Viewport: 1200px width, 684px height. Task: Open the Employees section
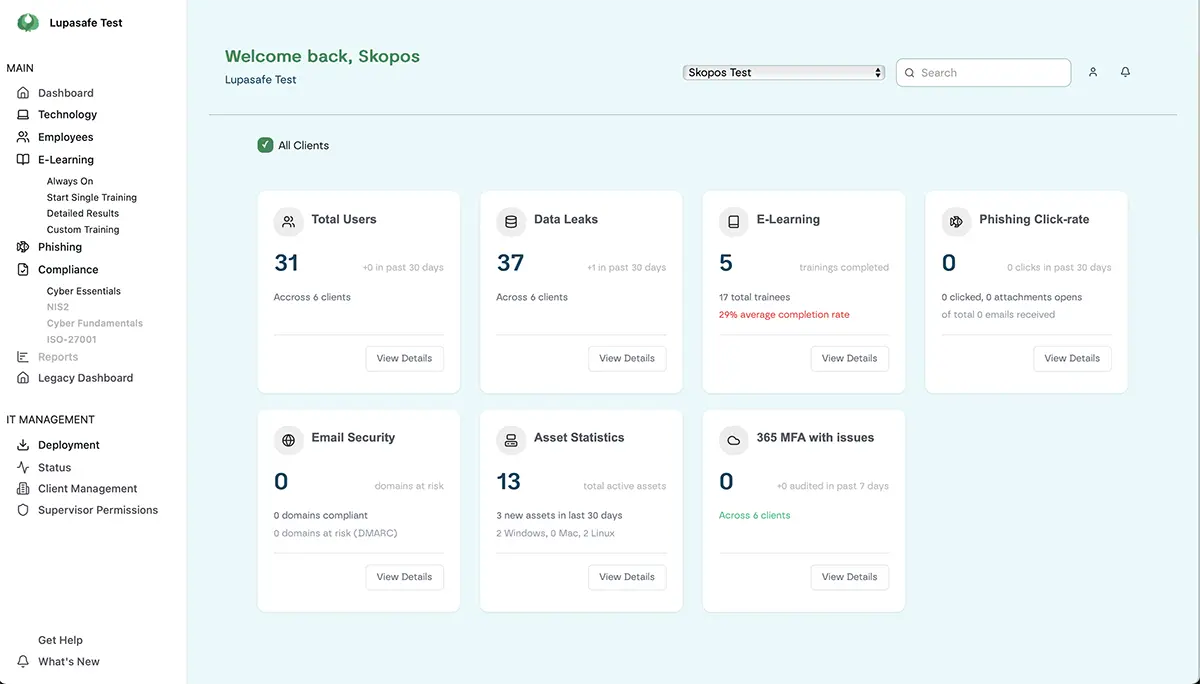[x=66, y=136]
